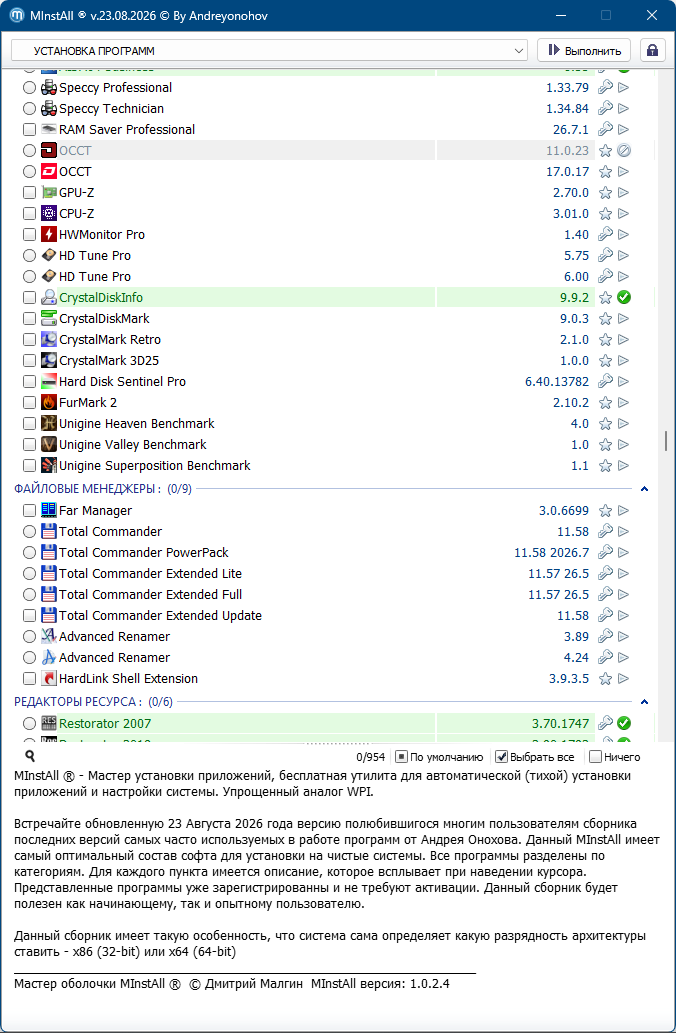The image size is (676, 1033).
Task: Check the CrystalDiskInfo checkbox
Action: (29, 298)
